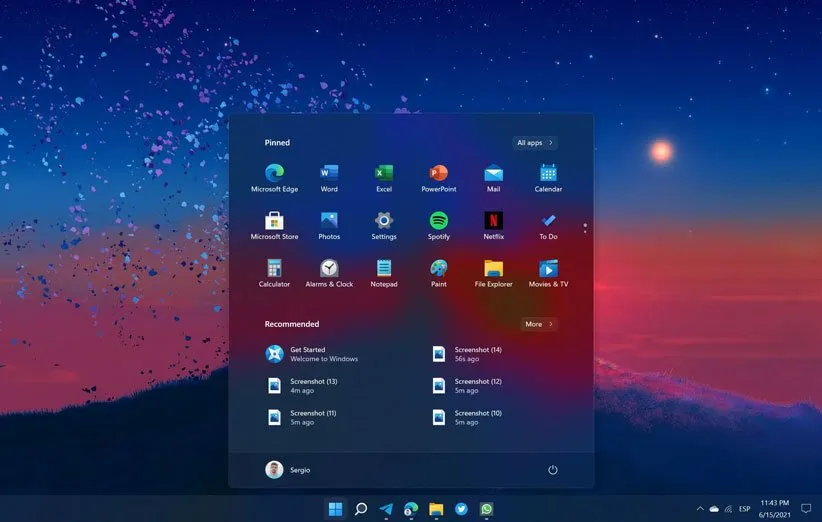Show hidden system tray icons chevron
Image resolution: width=822 pixels, height=522 pixels.
click(700, 509)
